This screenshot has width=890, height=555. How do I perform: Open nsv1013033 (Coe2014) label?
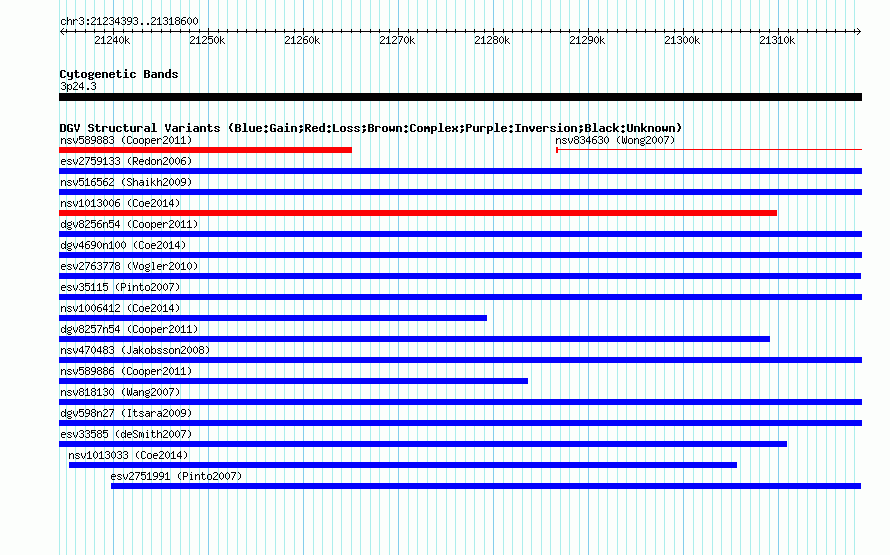point(128,455)
